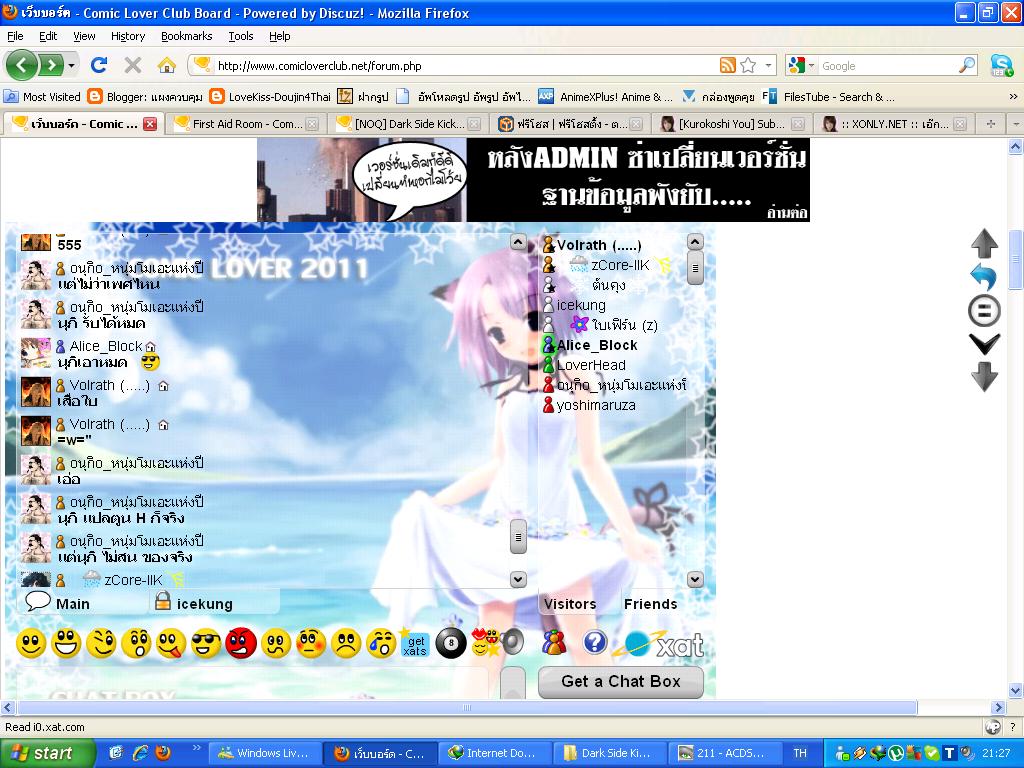Insert the tongue-out smiley

[x=171, y=644]
